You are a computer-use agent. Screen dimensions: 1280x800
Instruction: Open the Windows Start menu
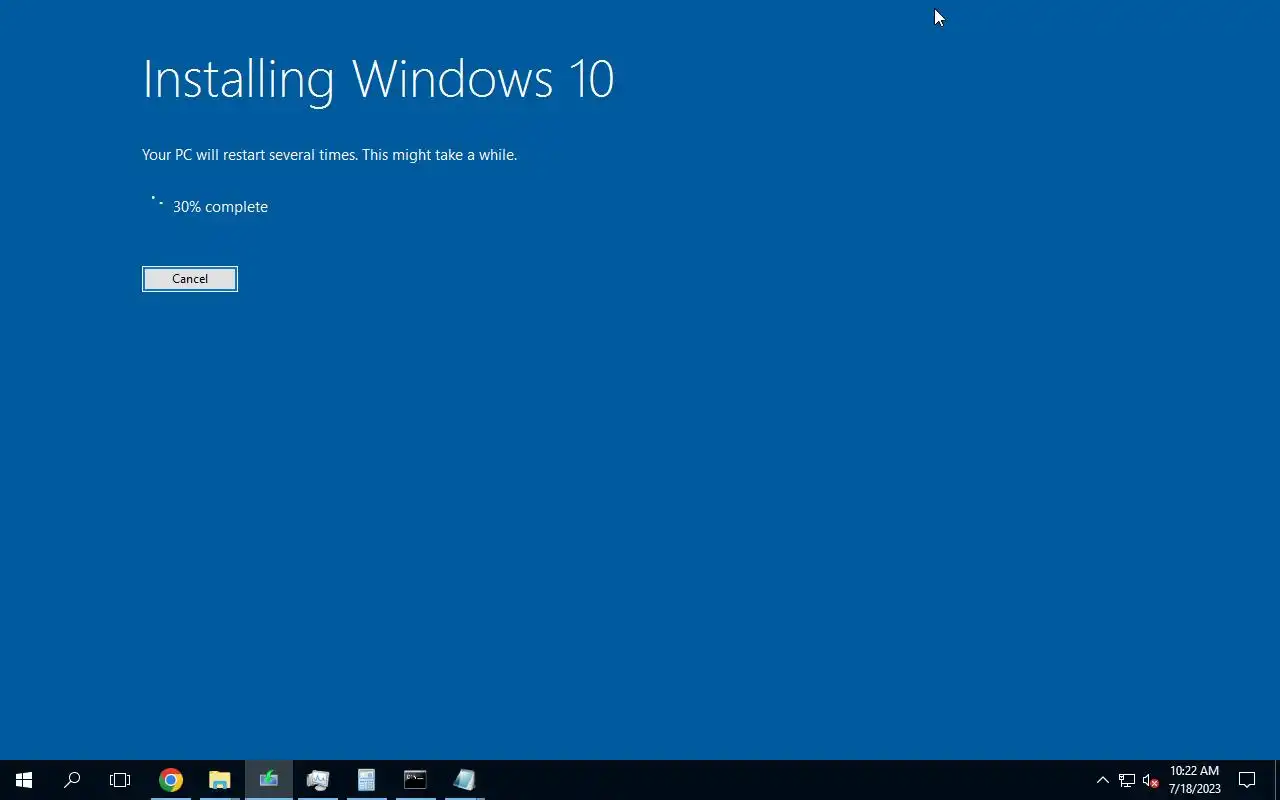pos(24,780)
